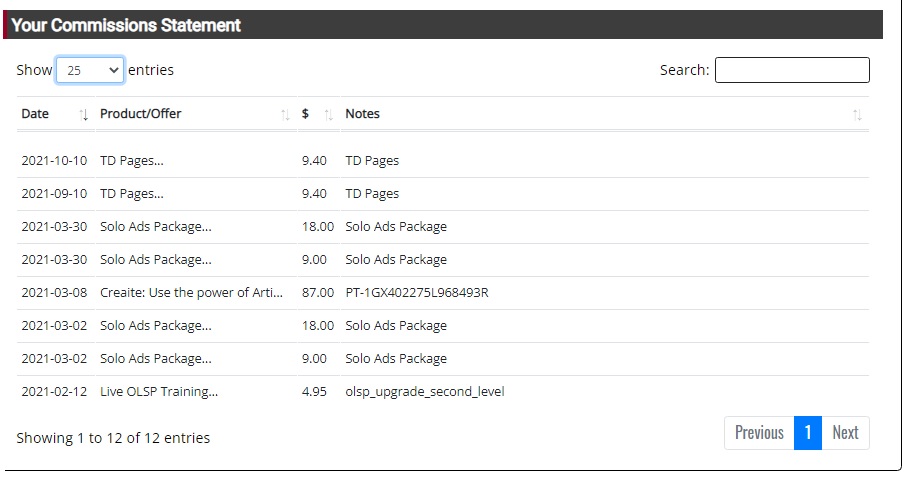Click the olsp_upgrade_second_level note
The image size is (920, 483).
coord(425,391)
